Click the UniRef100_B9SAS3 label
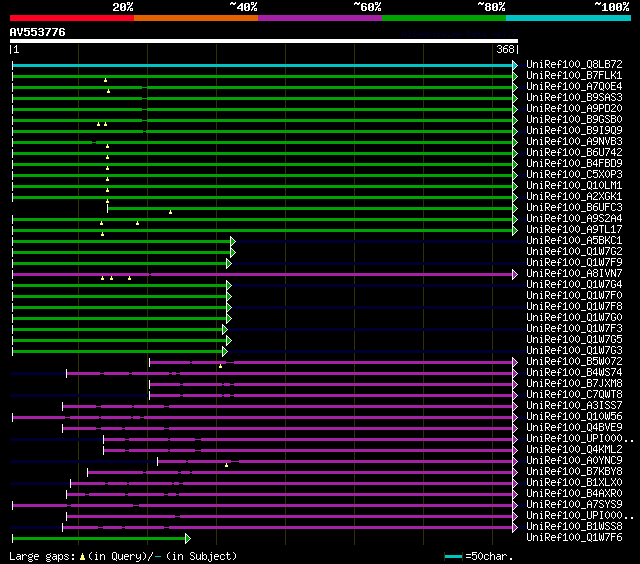The width and height of the screenshot is (640, 564). 574,98
